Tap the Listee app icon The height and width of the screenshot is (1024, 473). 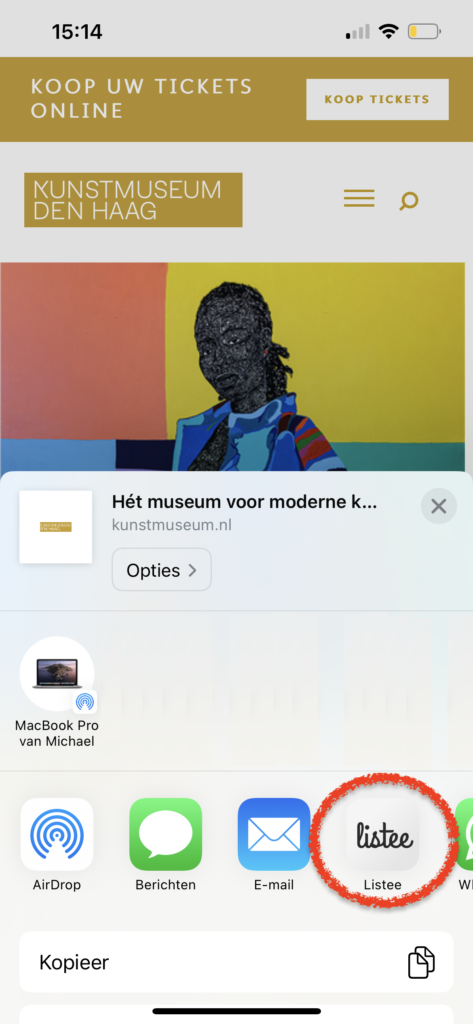coord(382,834)
